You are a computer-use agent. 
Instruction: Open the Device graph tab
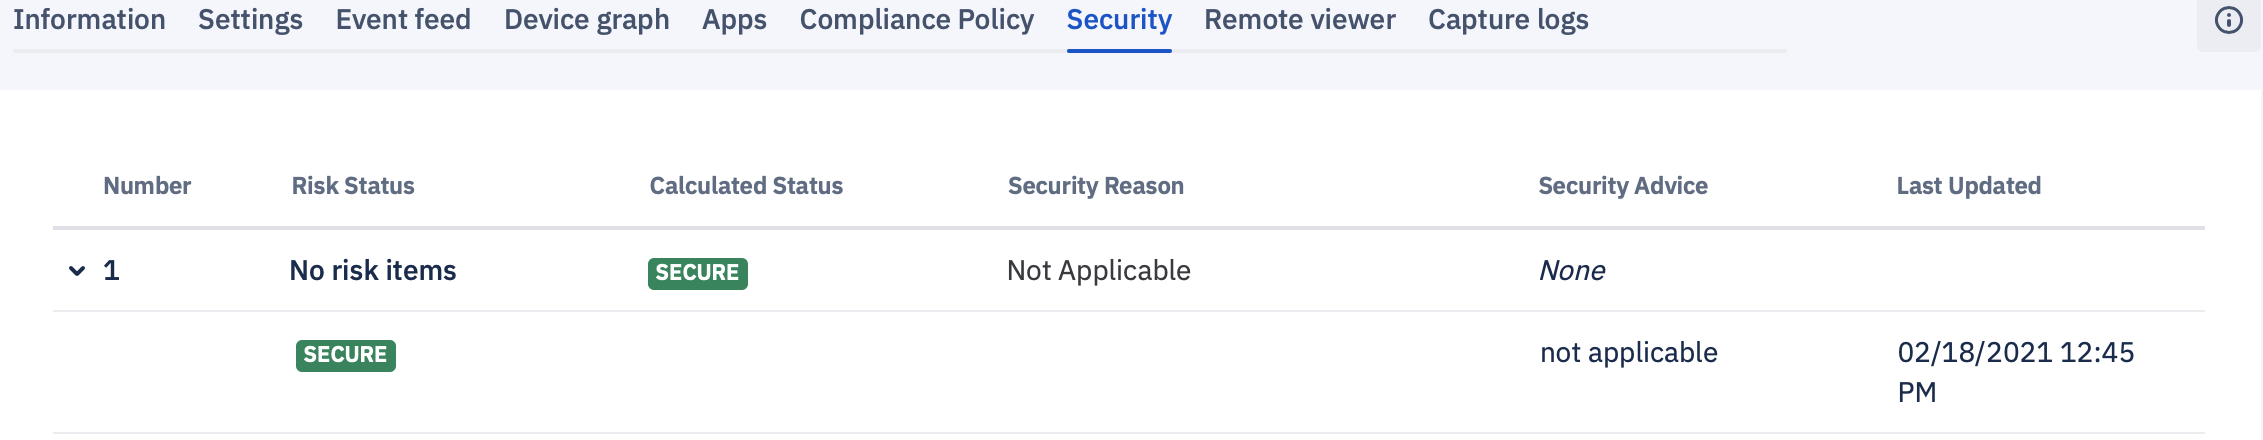click(587, 20)
